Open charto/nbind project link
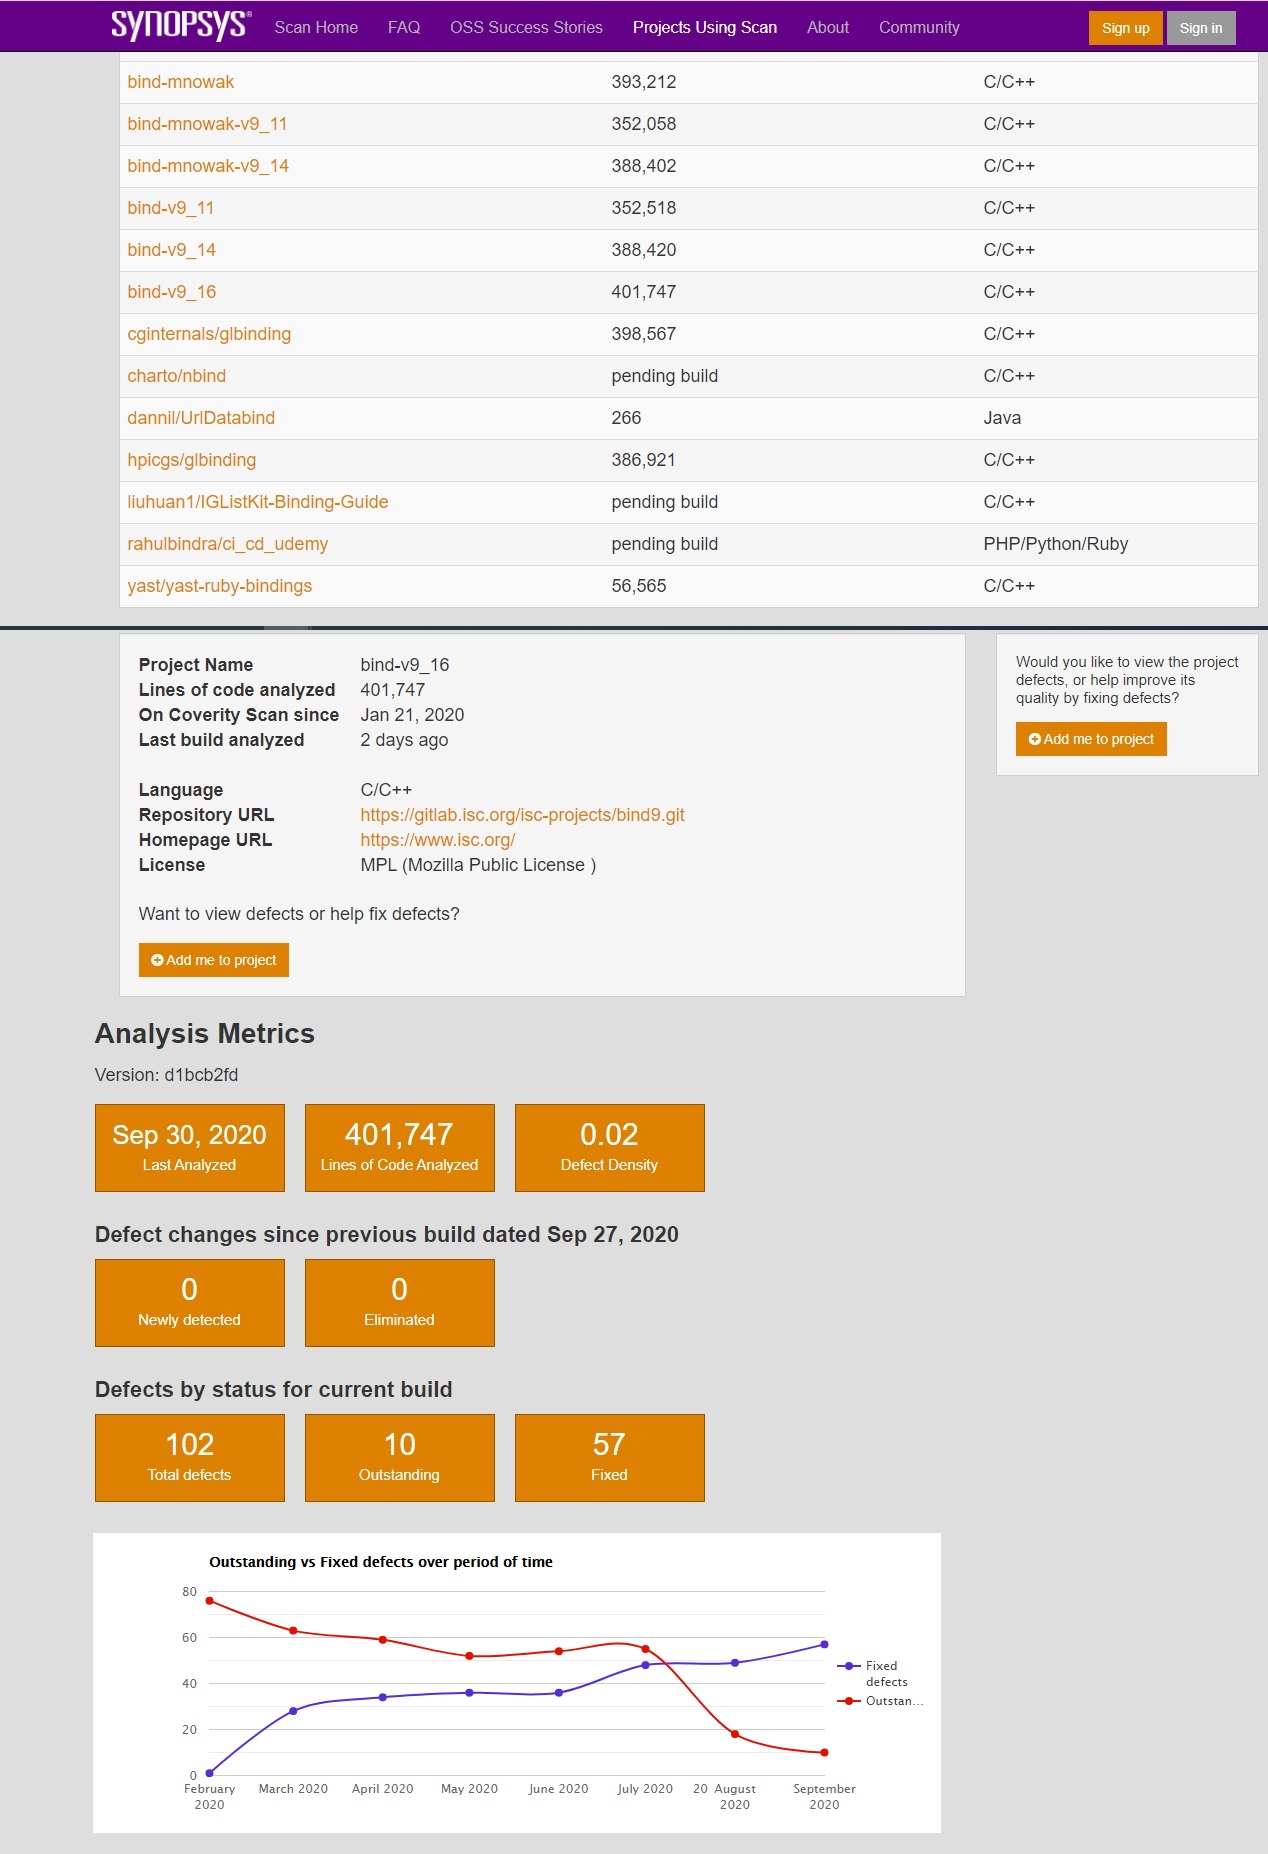Viewport: 1268px width, 1854px height. [177, 376]
